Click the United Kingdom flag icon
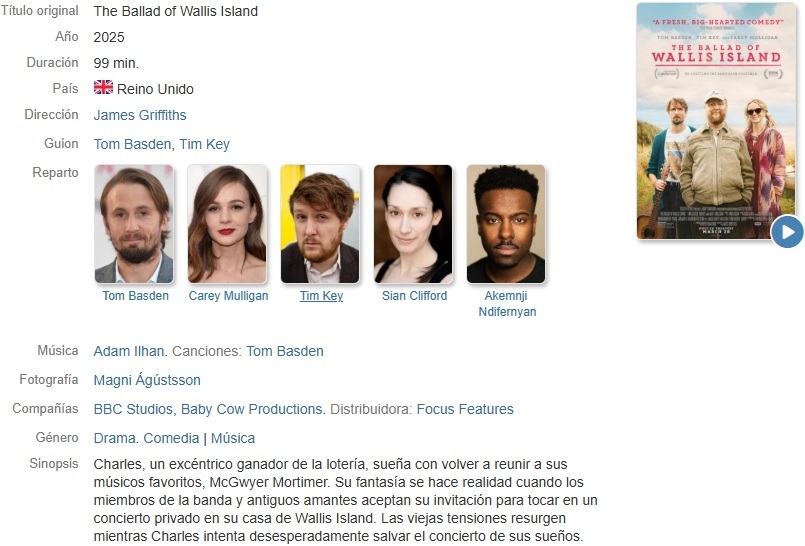 coord(103,87)
